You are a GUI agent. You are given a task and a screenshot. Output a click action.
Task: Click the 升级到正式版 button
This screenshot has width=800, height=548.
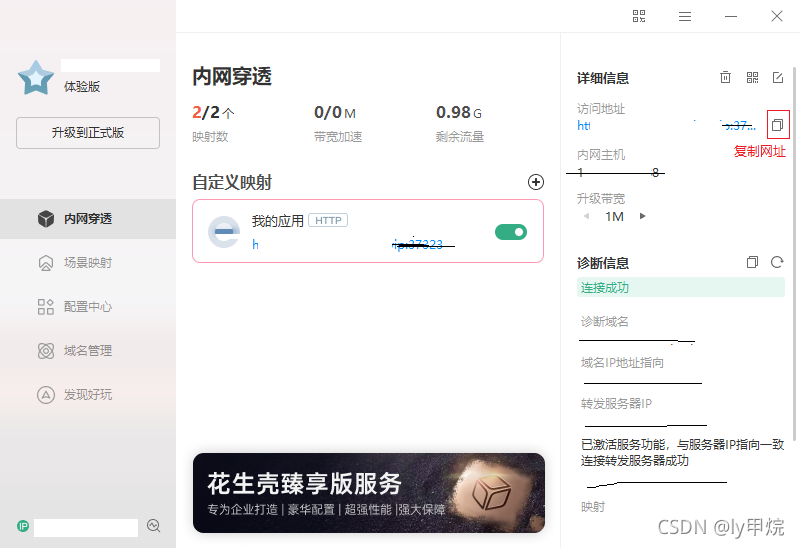(88, 133)
